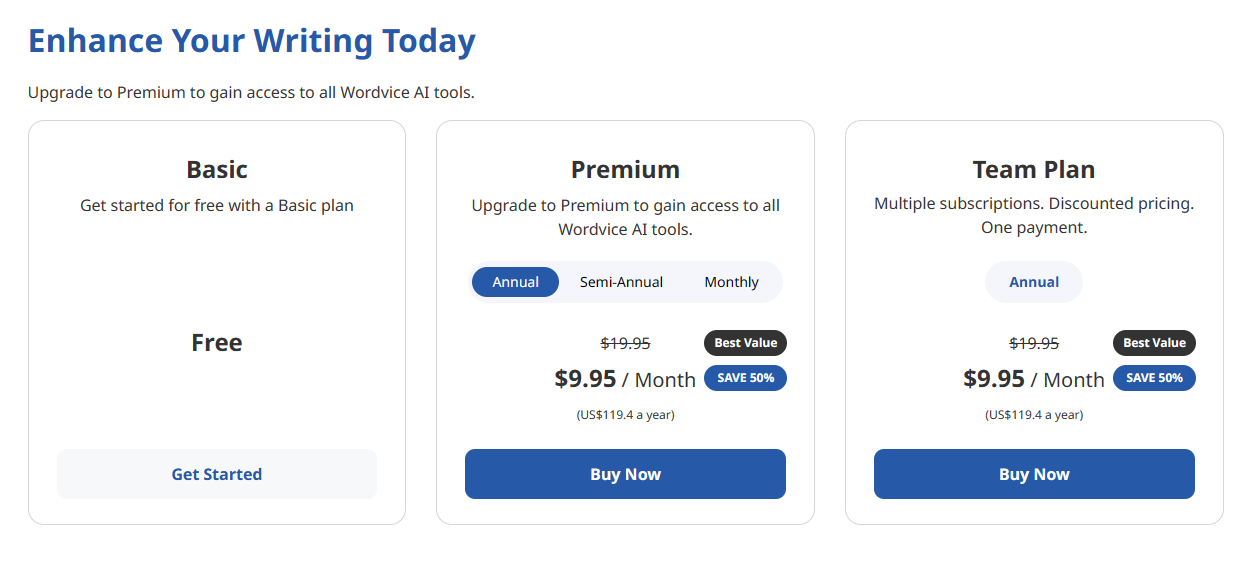This screenshot has width=1251, height=587.
Task: Click the Enhance Your Writing Today heading
Action: pos(252,42)
